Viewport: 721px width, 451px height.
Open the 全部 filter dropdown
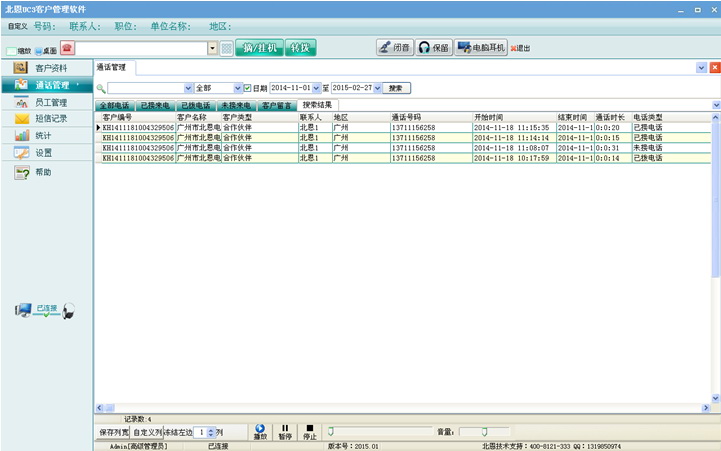tap(237, 88)
